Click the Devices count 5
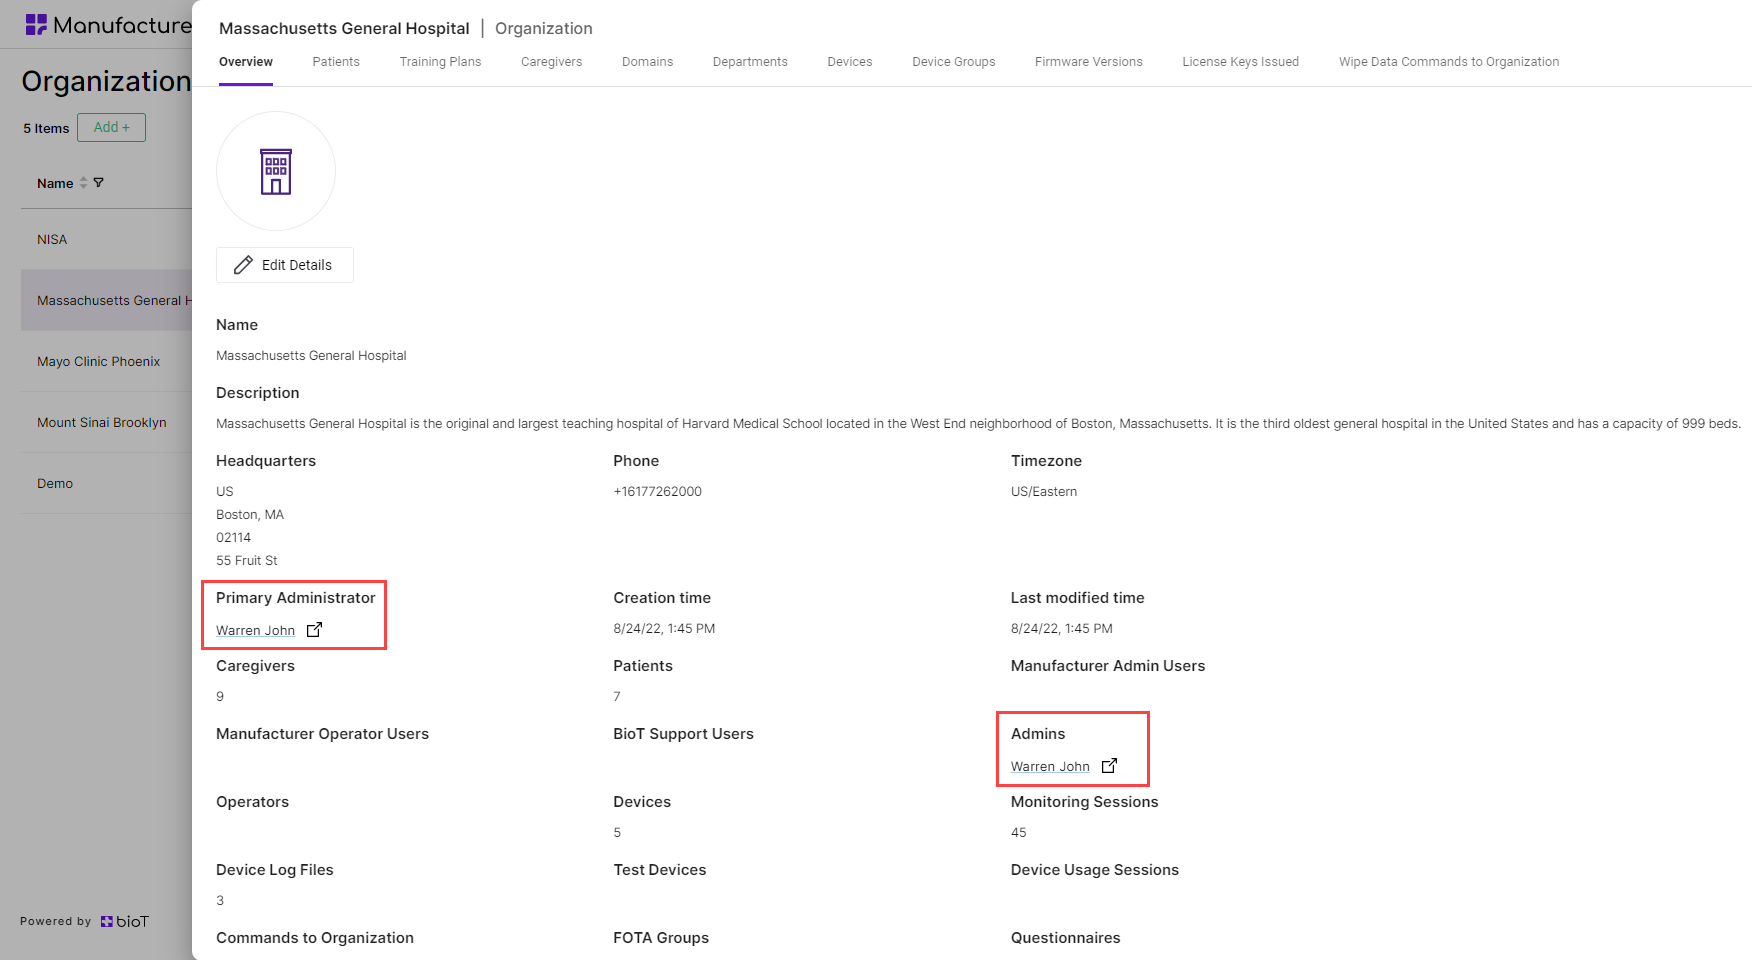This screenshot has width=1752, height=960. (617, 832)
